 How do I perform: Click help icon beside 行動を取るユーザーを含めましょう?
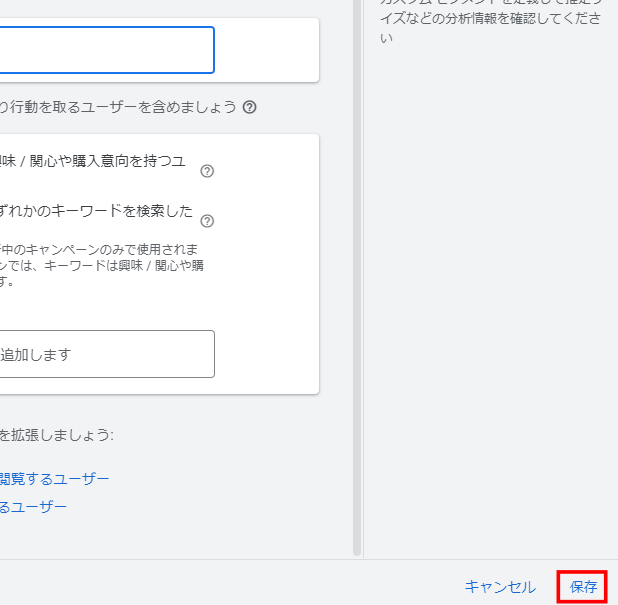[250, 107]
